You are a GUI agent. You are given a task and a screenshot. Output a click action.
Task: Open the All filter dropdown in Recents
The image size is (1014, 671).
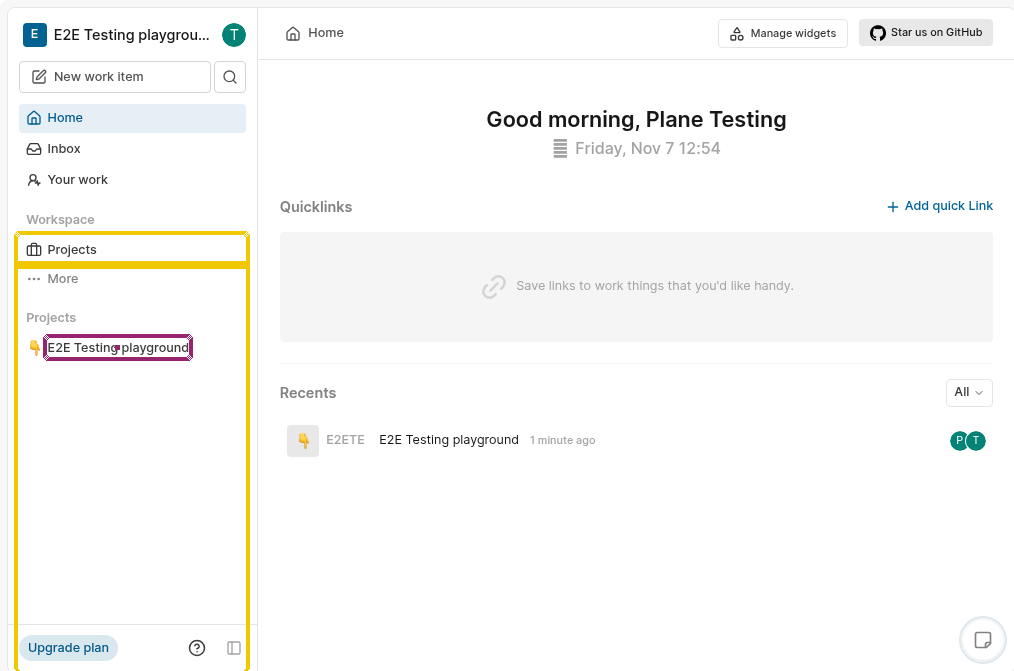pos(968,393)
